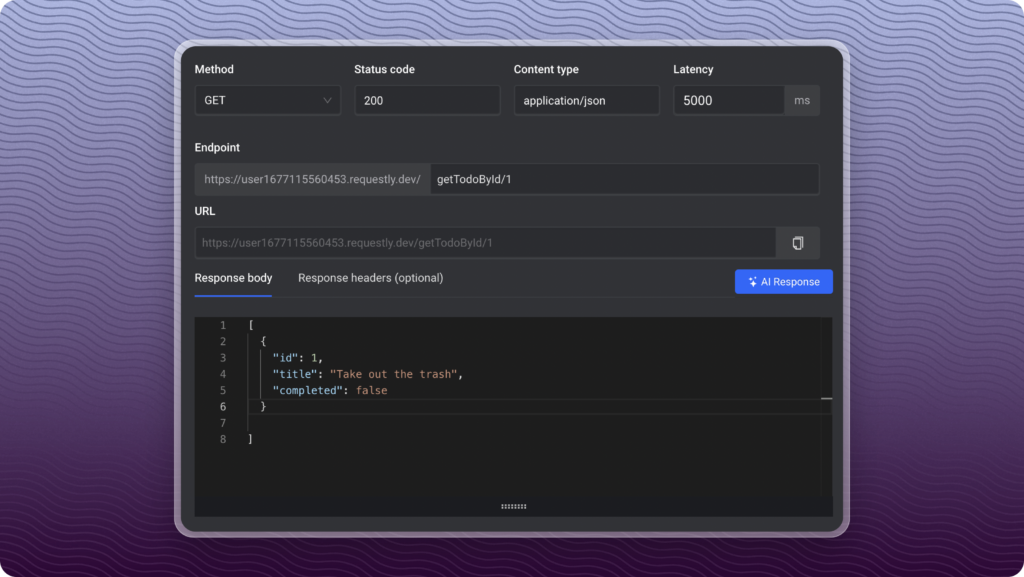Click the "Take out the trash" string

pyautogui.click(x=393, y=374)
